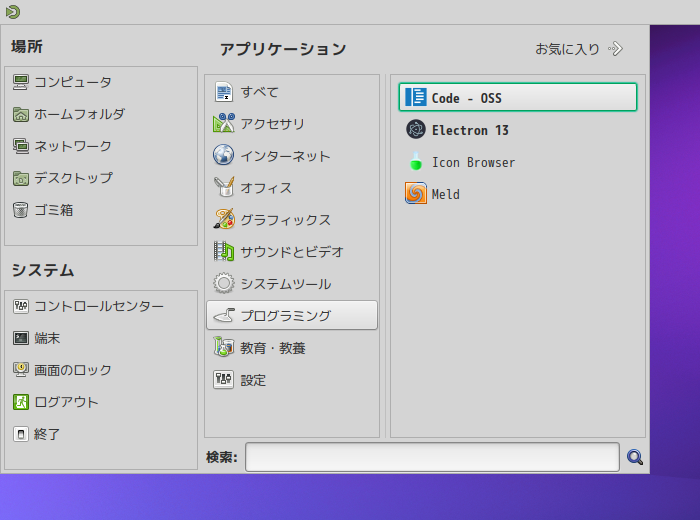This screenshot has height=520, width=700.
Task: Click the サウンドとビデオ film note icon
Action: tap(224, 251)
